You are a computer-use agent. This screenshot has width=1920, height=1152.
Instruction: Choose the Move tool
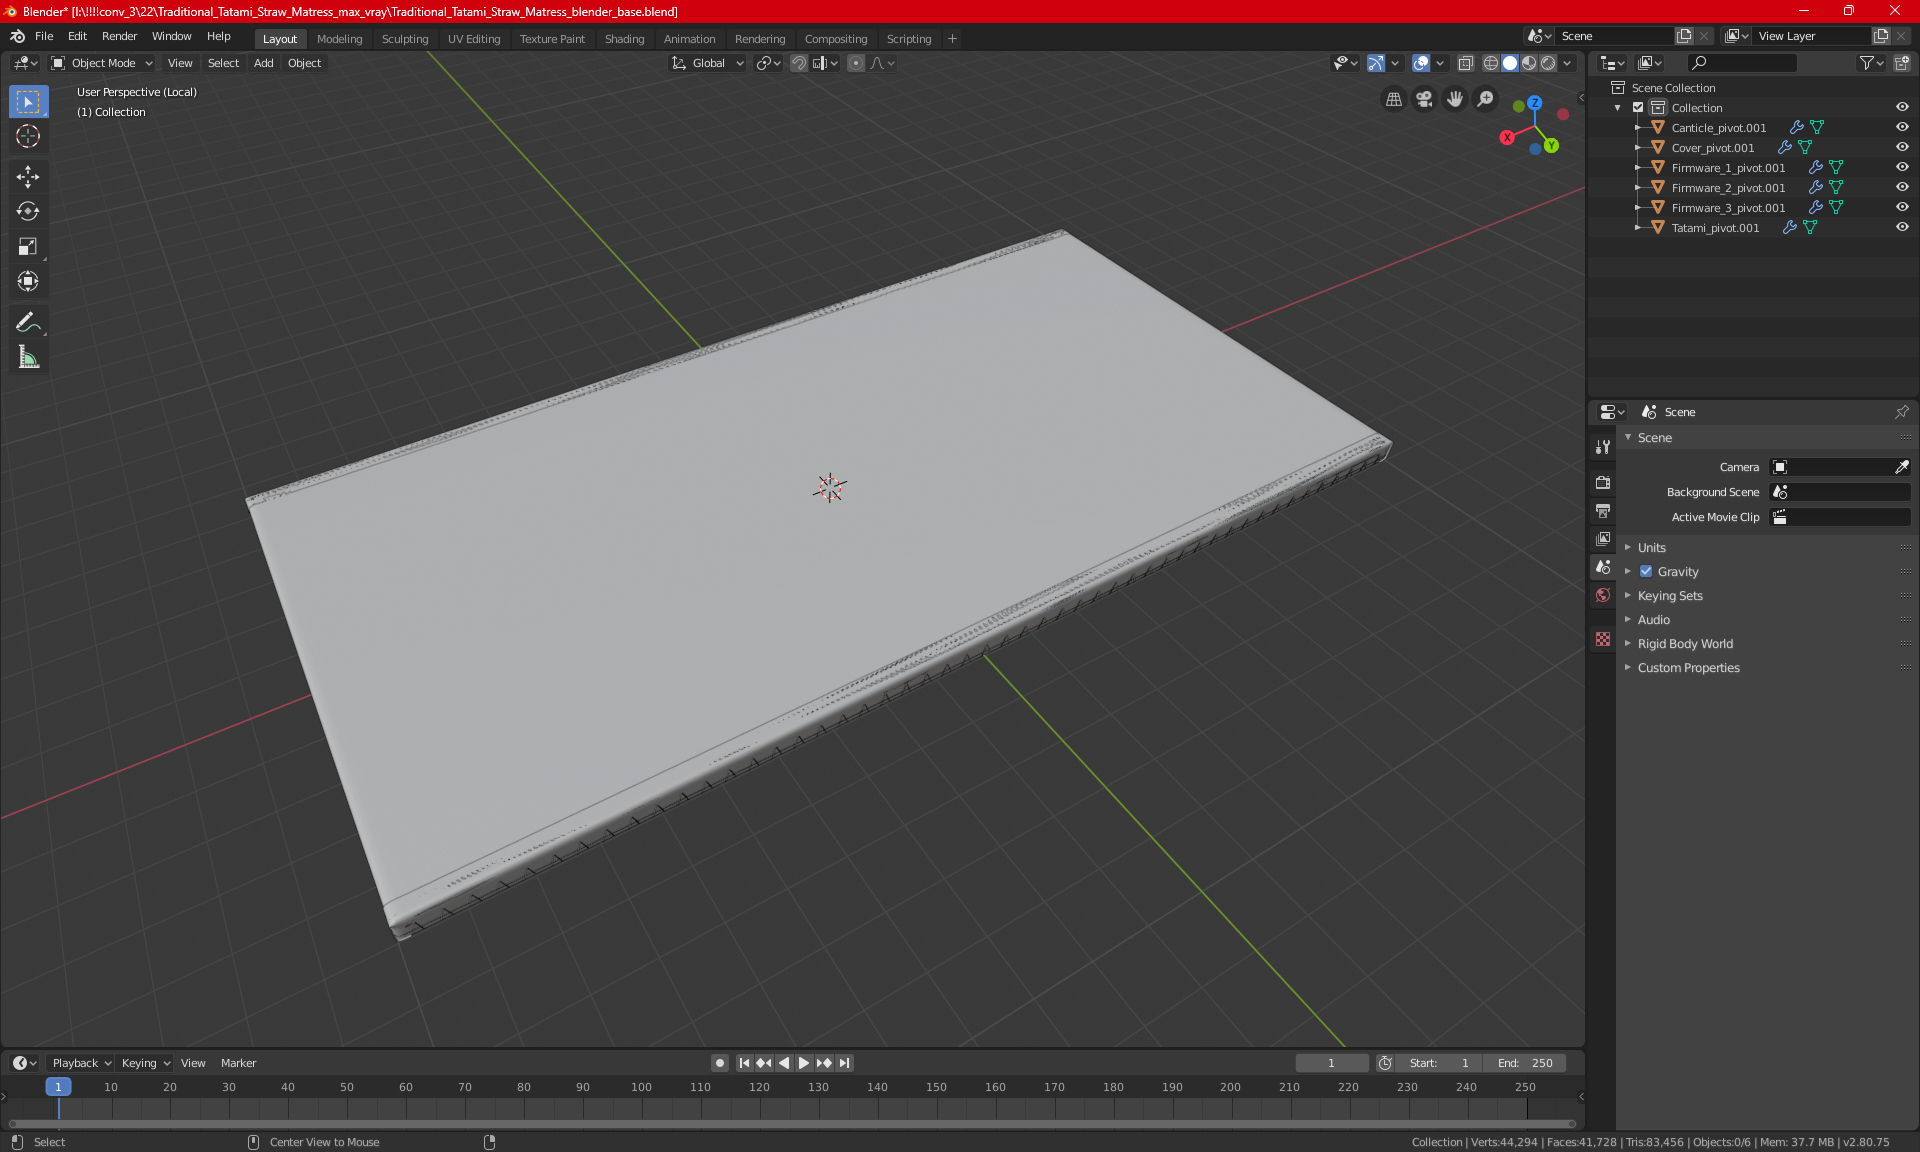click(x=28, y=177)
